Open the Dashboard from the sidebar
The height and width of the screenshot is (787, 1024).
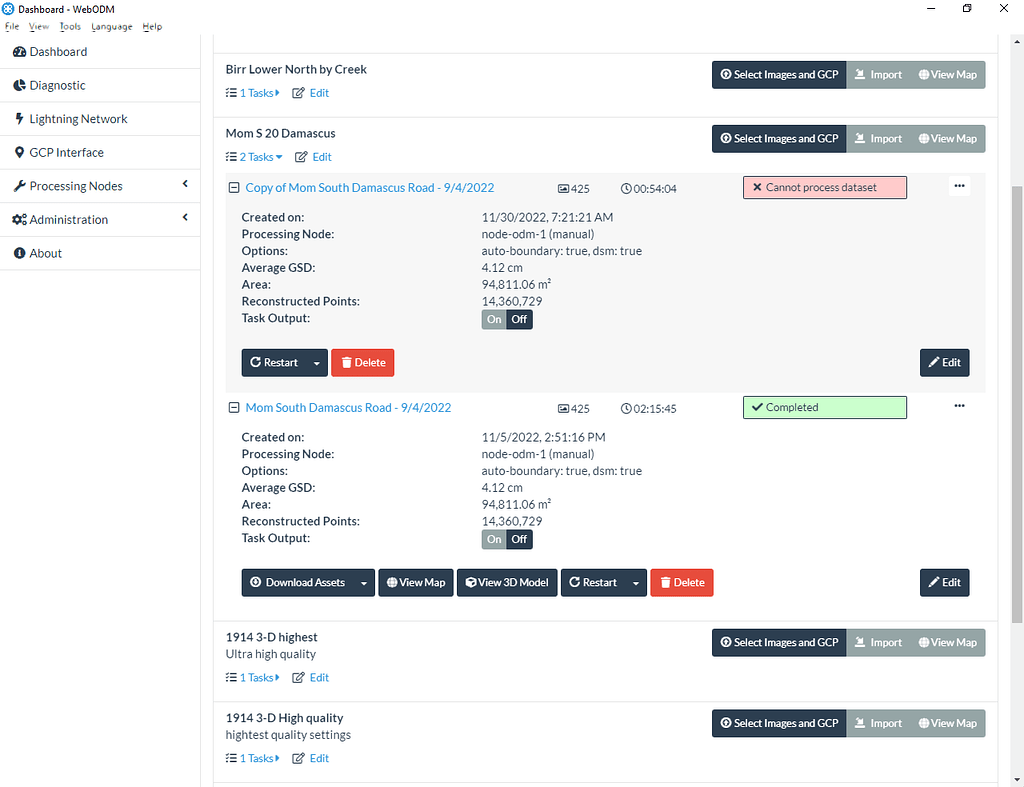tap(58, 51)
